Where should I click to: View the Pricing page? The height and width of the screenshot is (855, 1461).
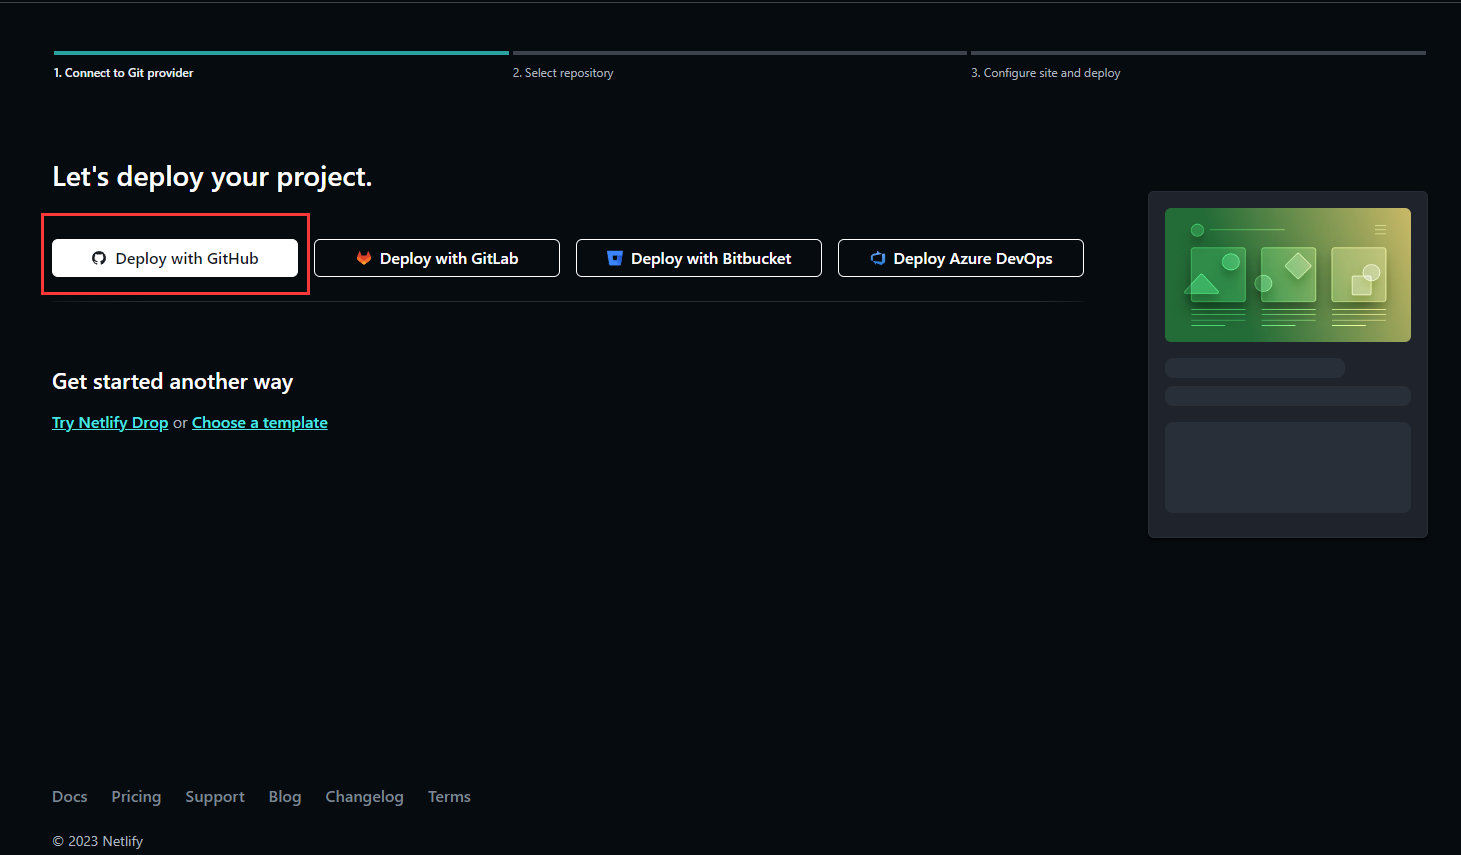[x=136, y=796]
